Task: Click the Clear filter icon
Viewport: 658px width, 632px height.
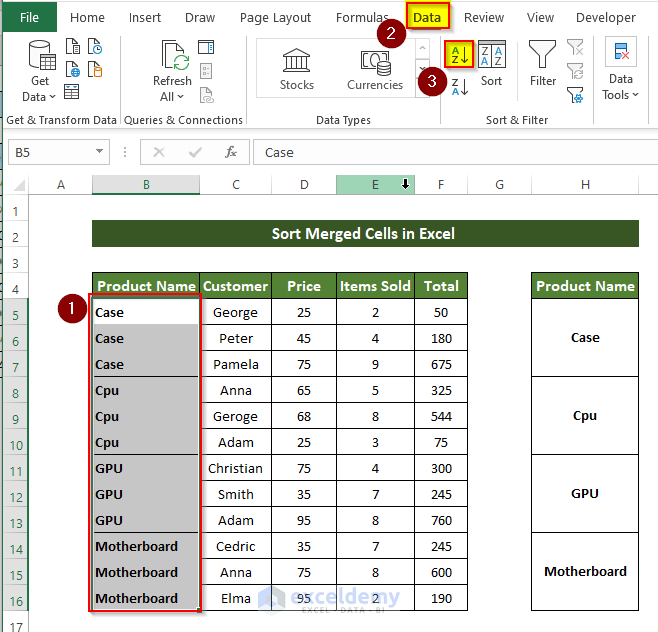Action: pos(575,47)
